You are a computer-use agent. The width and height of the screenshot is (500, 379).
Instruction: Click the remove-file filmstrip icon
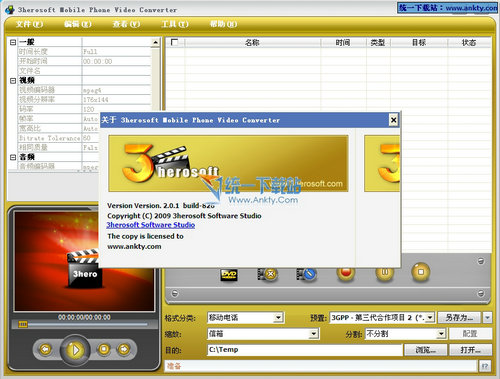267,274
